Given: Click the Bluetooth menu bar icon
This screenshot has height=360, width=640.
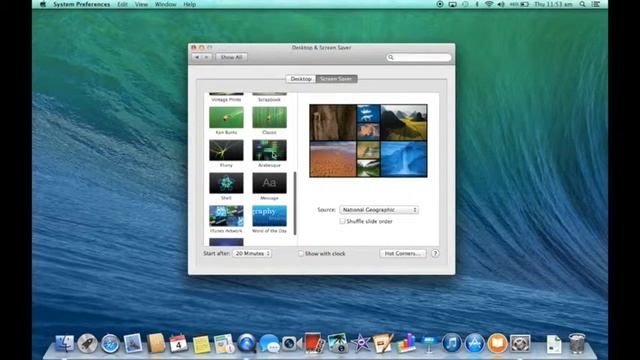Looking at the screenshot, I should click(477, 4).
